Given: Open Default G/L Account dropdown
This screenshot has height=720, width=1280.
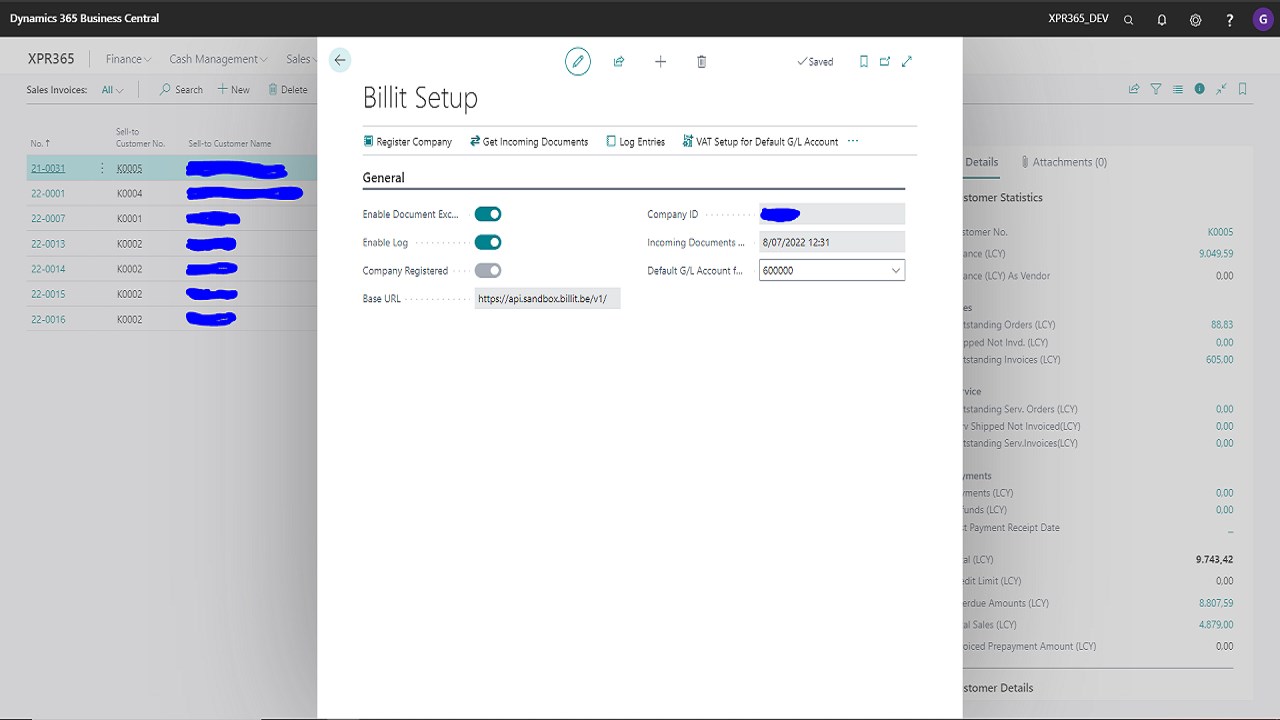Looking at the screenshot, I should tap(896, 270).
